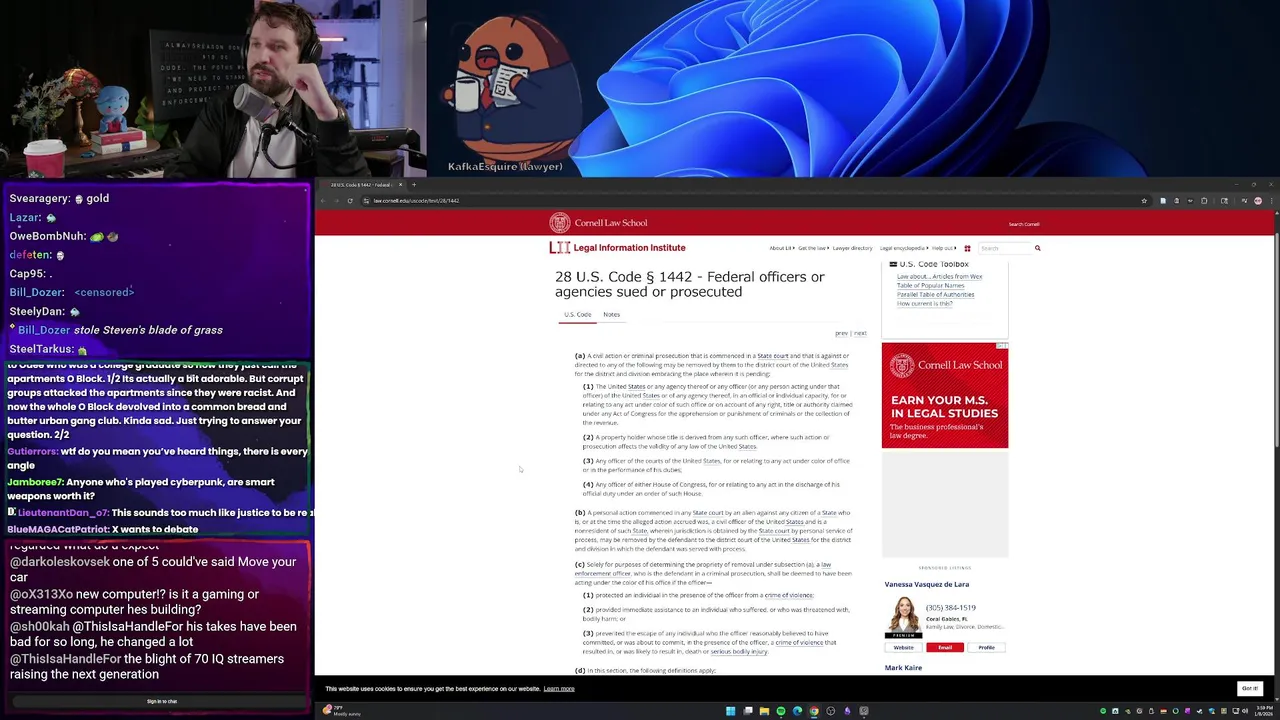1280x720 pixels.
Task: Open the Lawyer directory link
Action: [x=853, y=248]
